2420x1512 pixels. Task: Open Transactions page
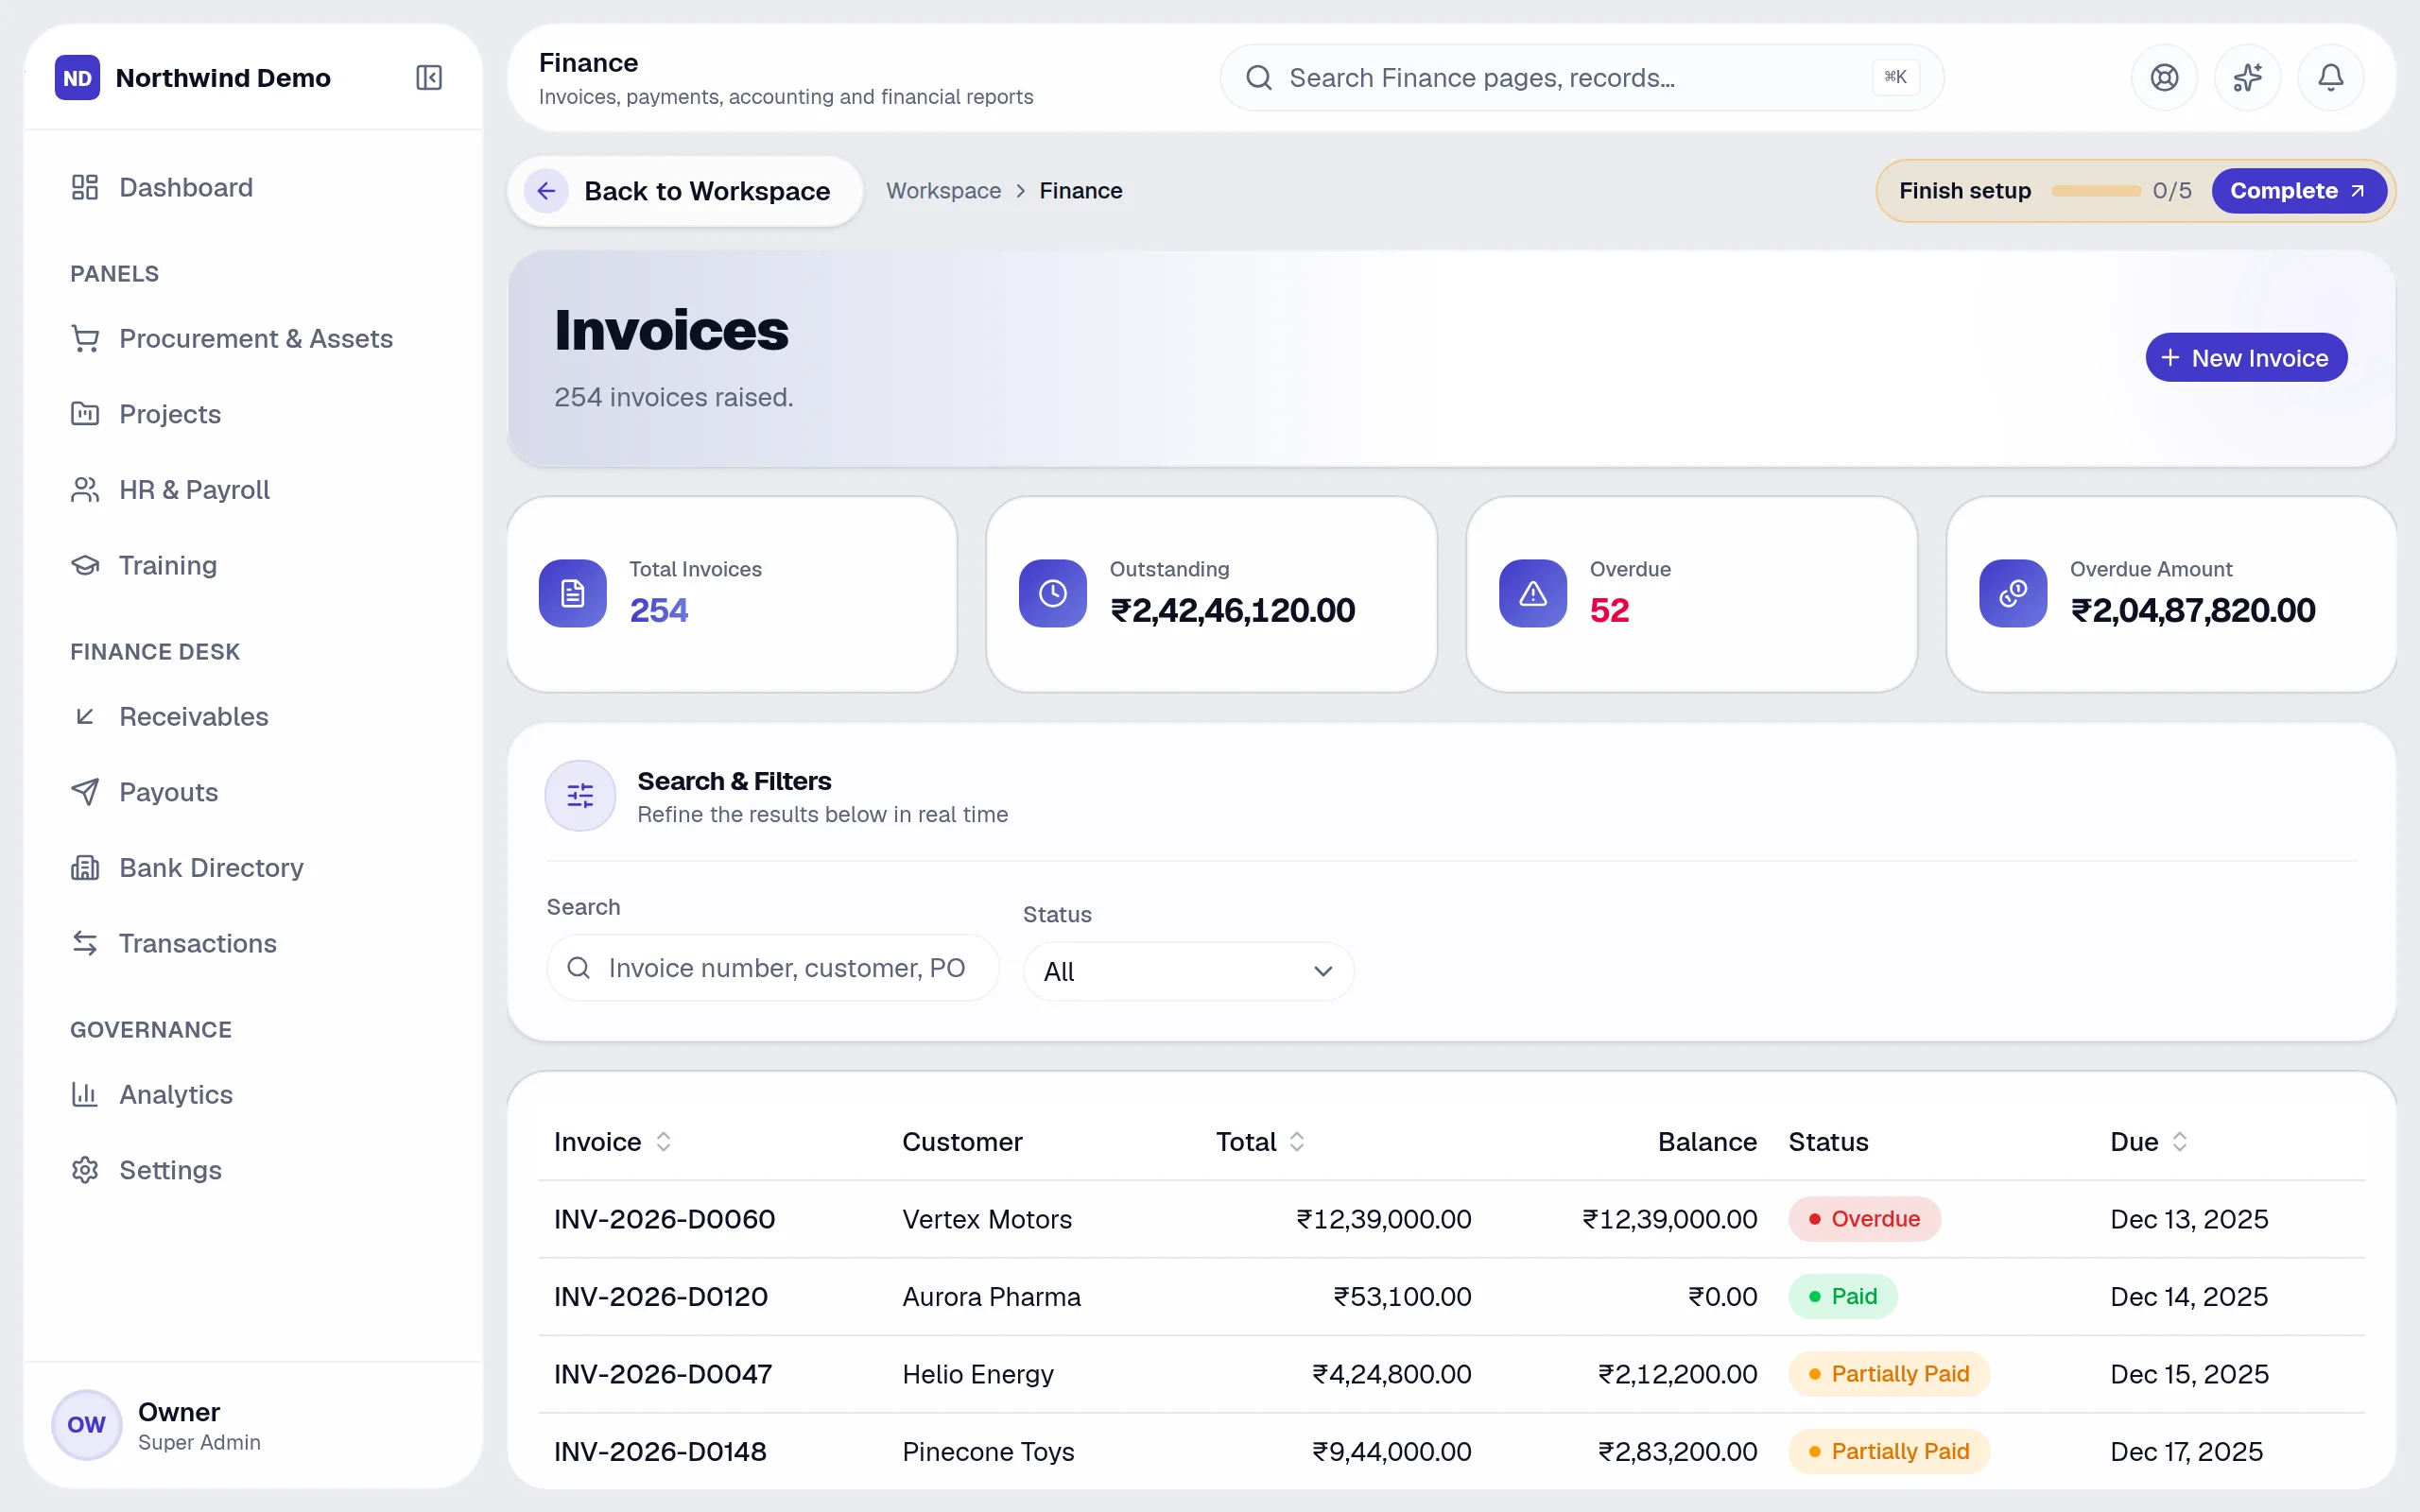(x=252, y=943)
